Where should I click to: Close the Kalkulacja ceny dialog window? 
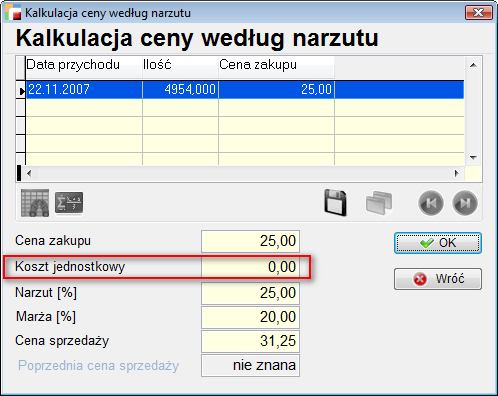coord(479,13)
